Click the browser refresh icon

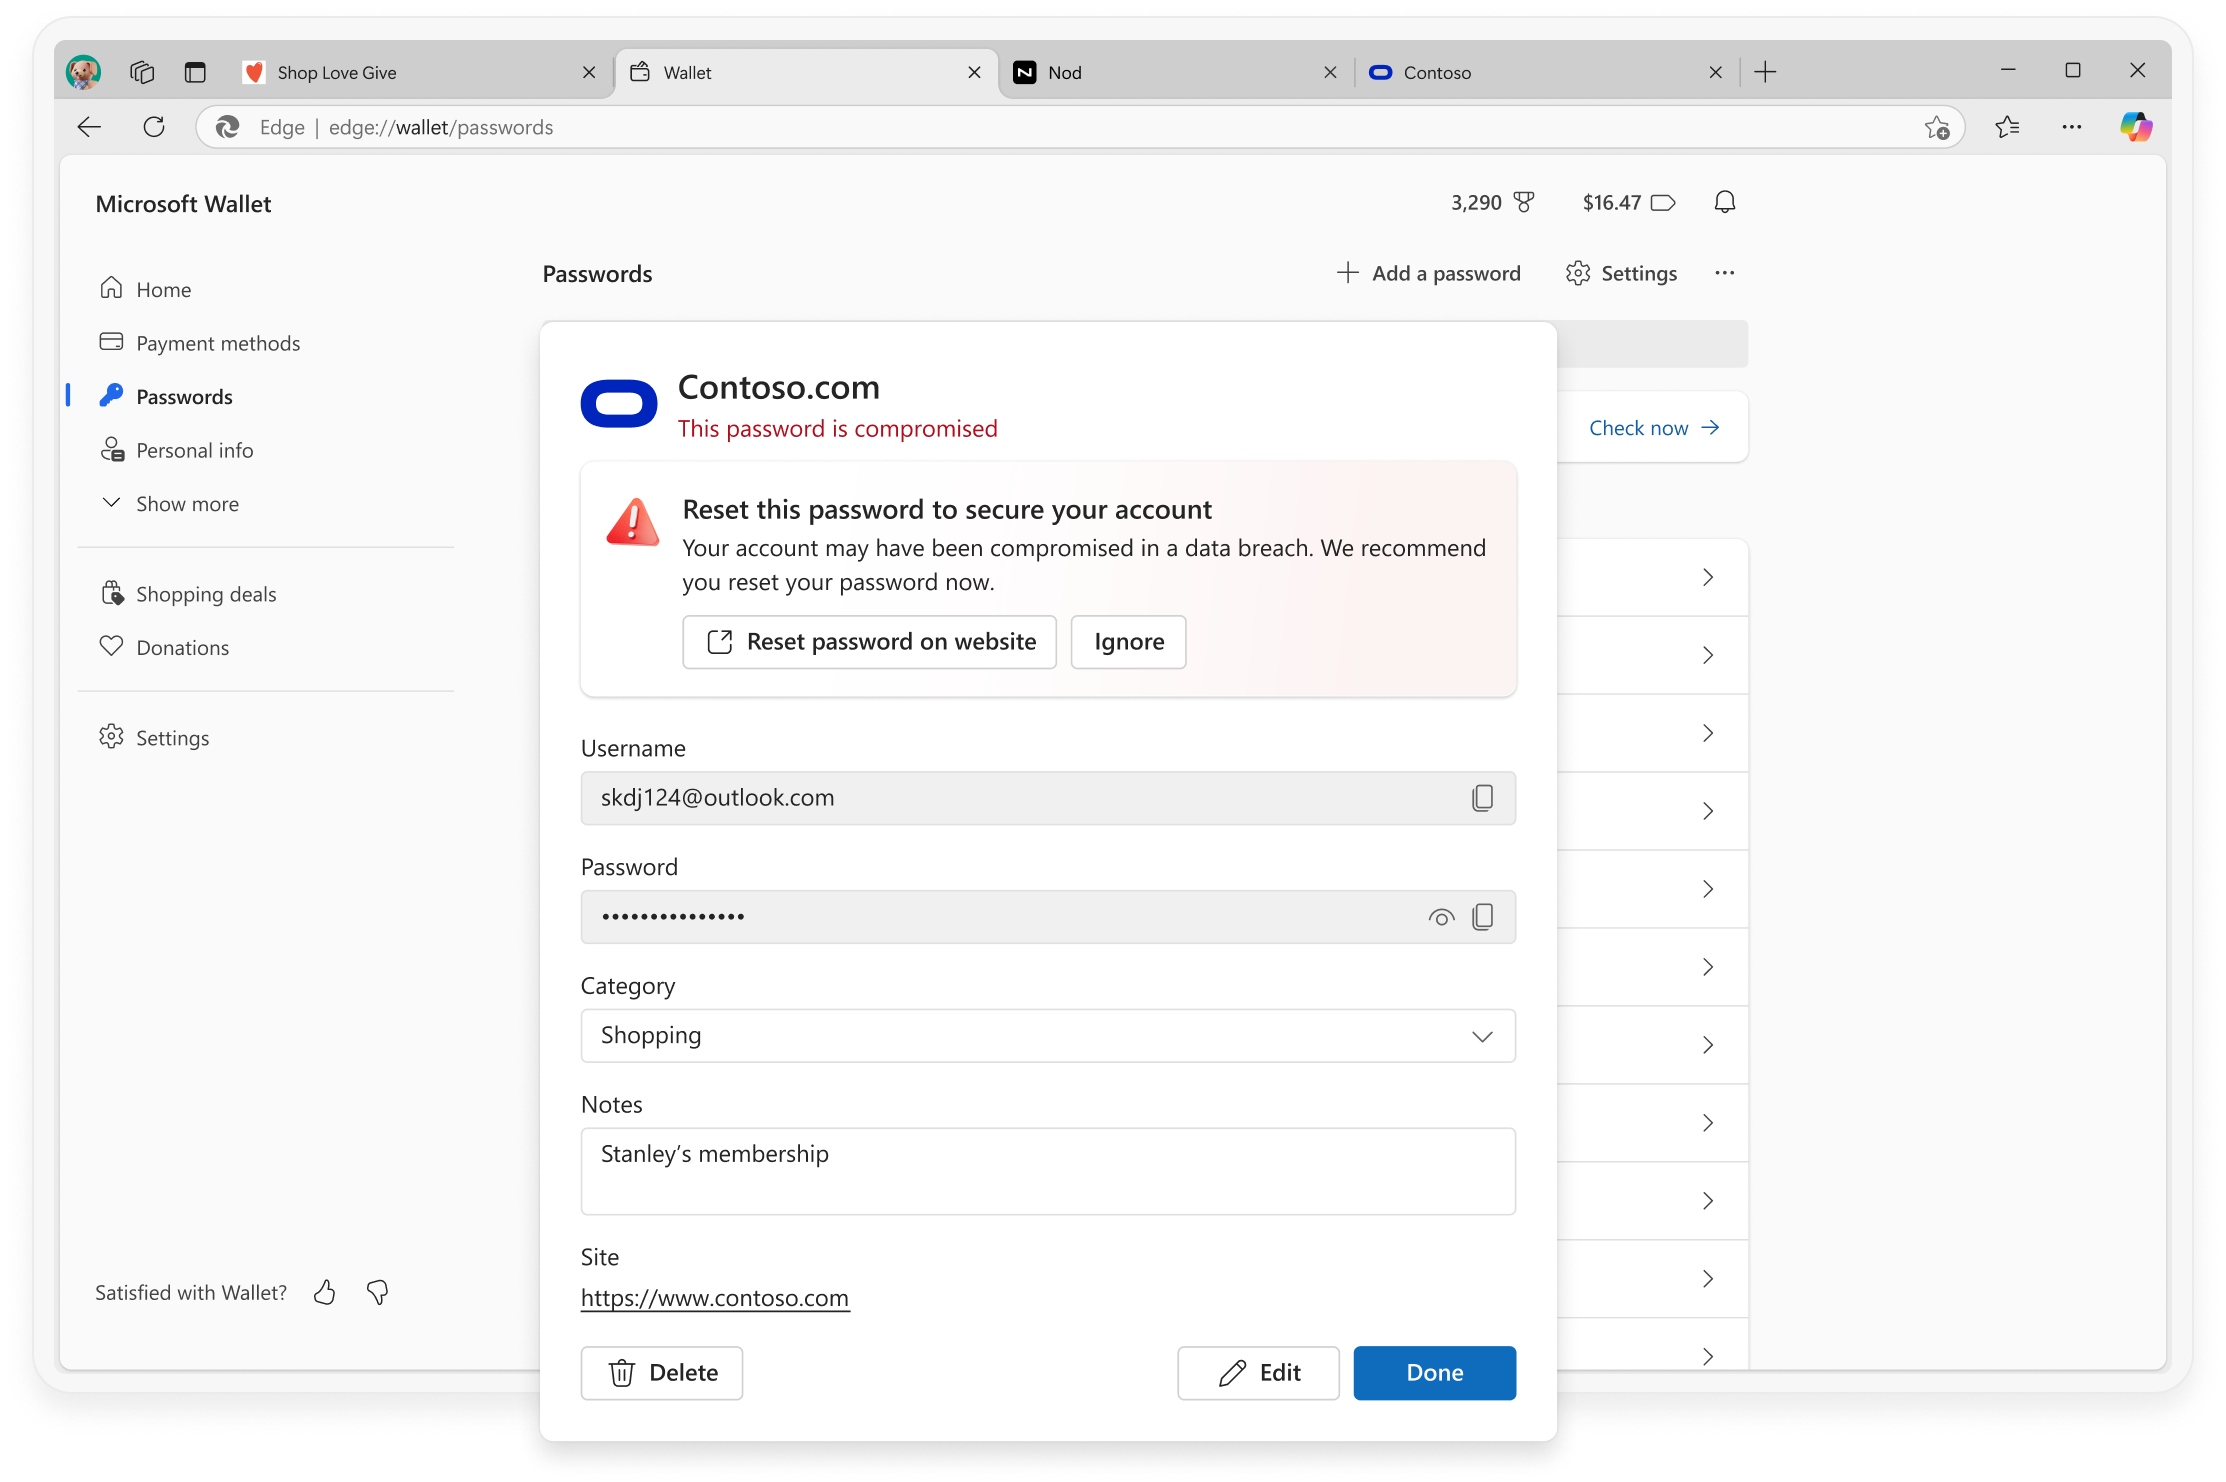(154, 127)
